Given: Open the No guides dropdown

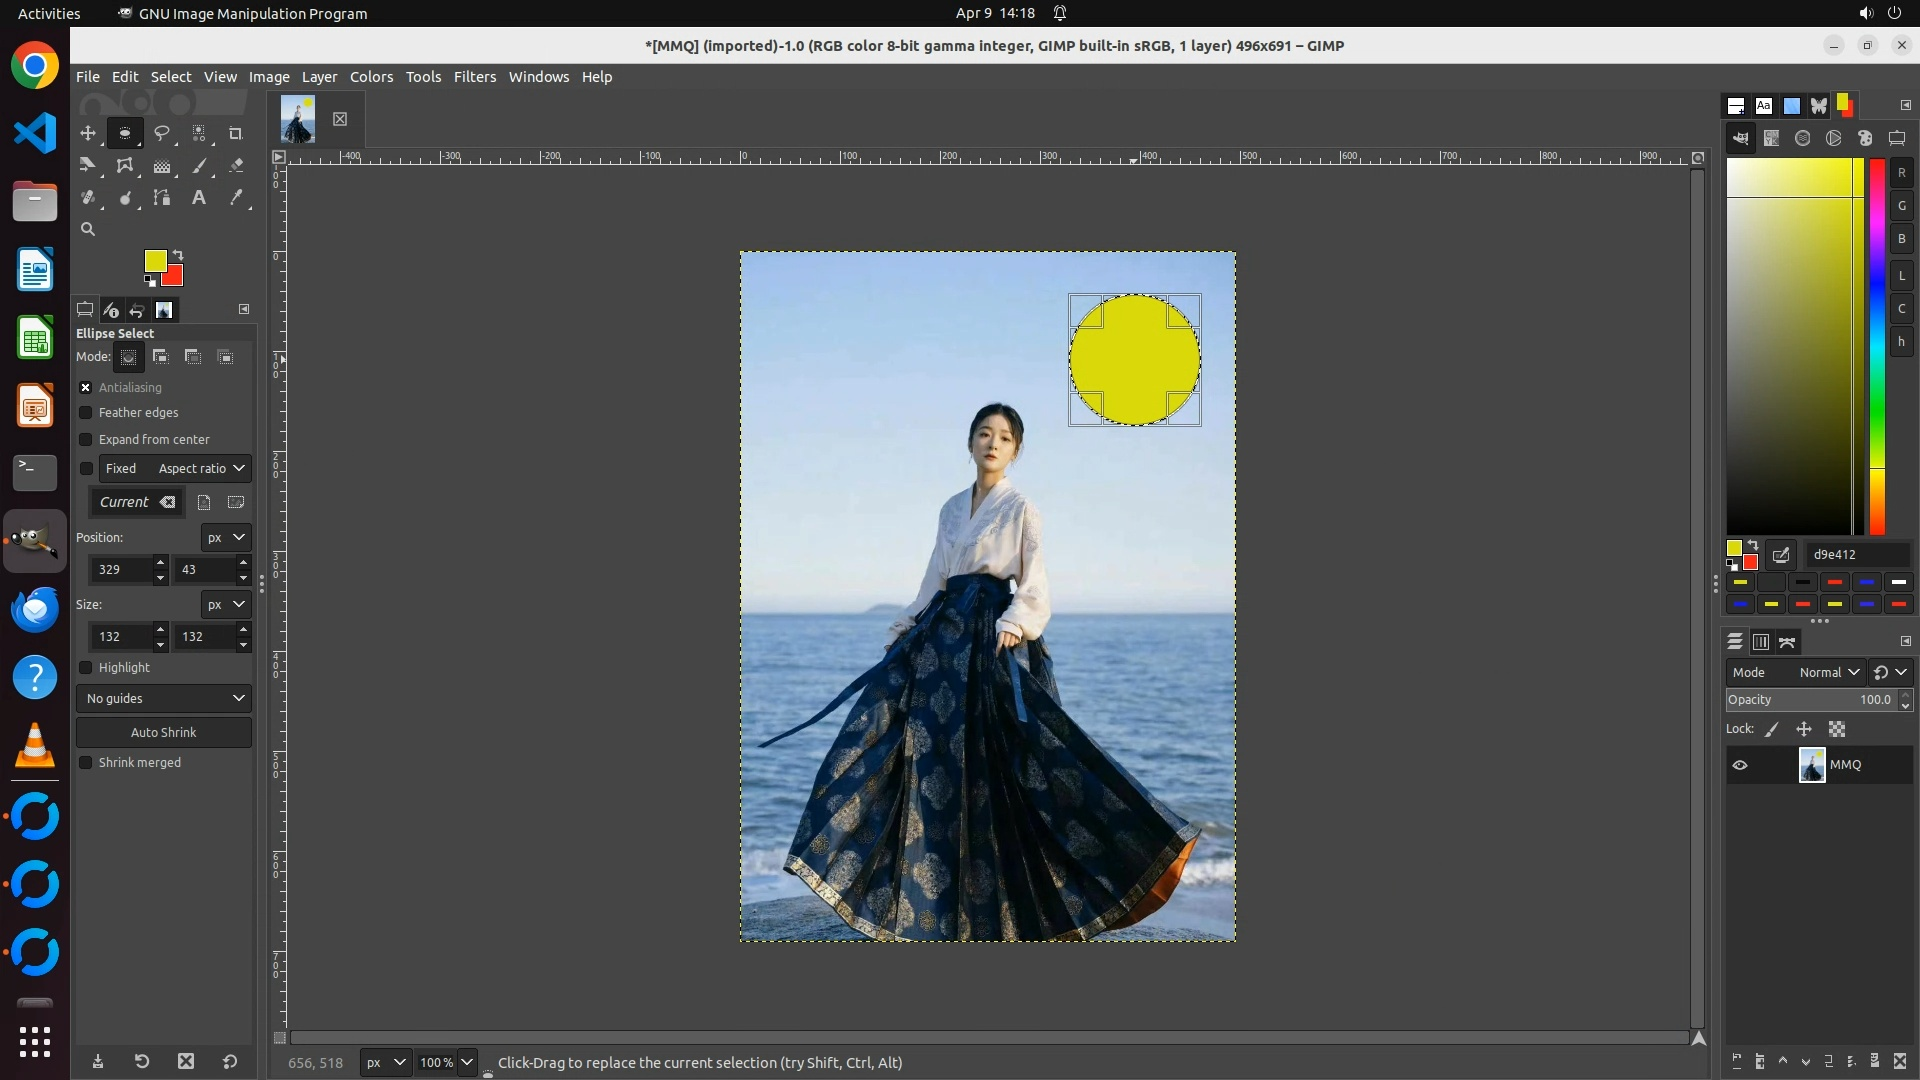Looking at the screenshot, I should click(x=164, y=699).
